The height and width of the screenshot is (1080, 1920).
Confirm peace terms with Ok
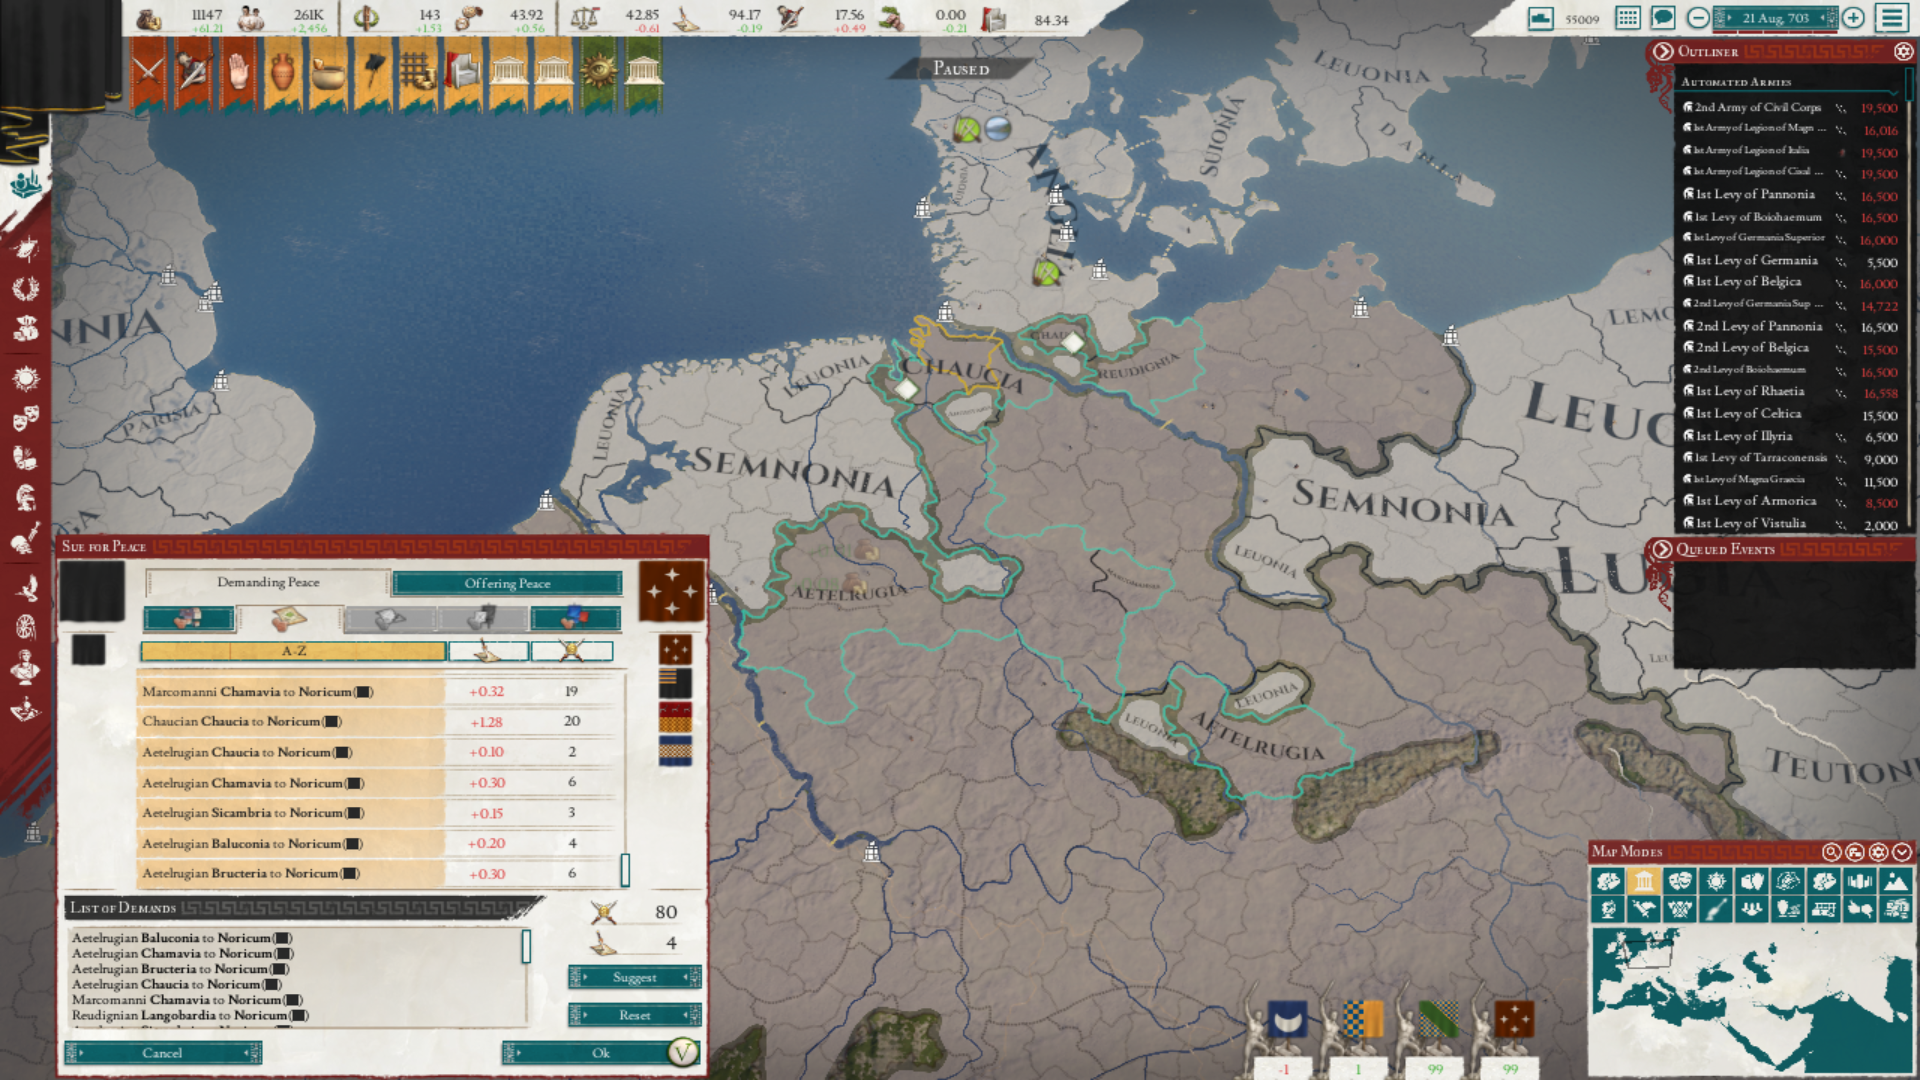coord(600,1053)
